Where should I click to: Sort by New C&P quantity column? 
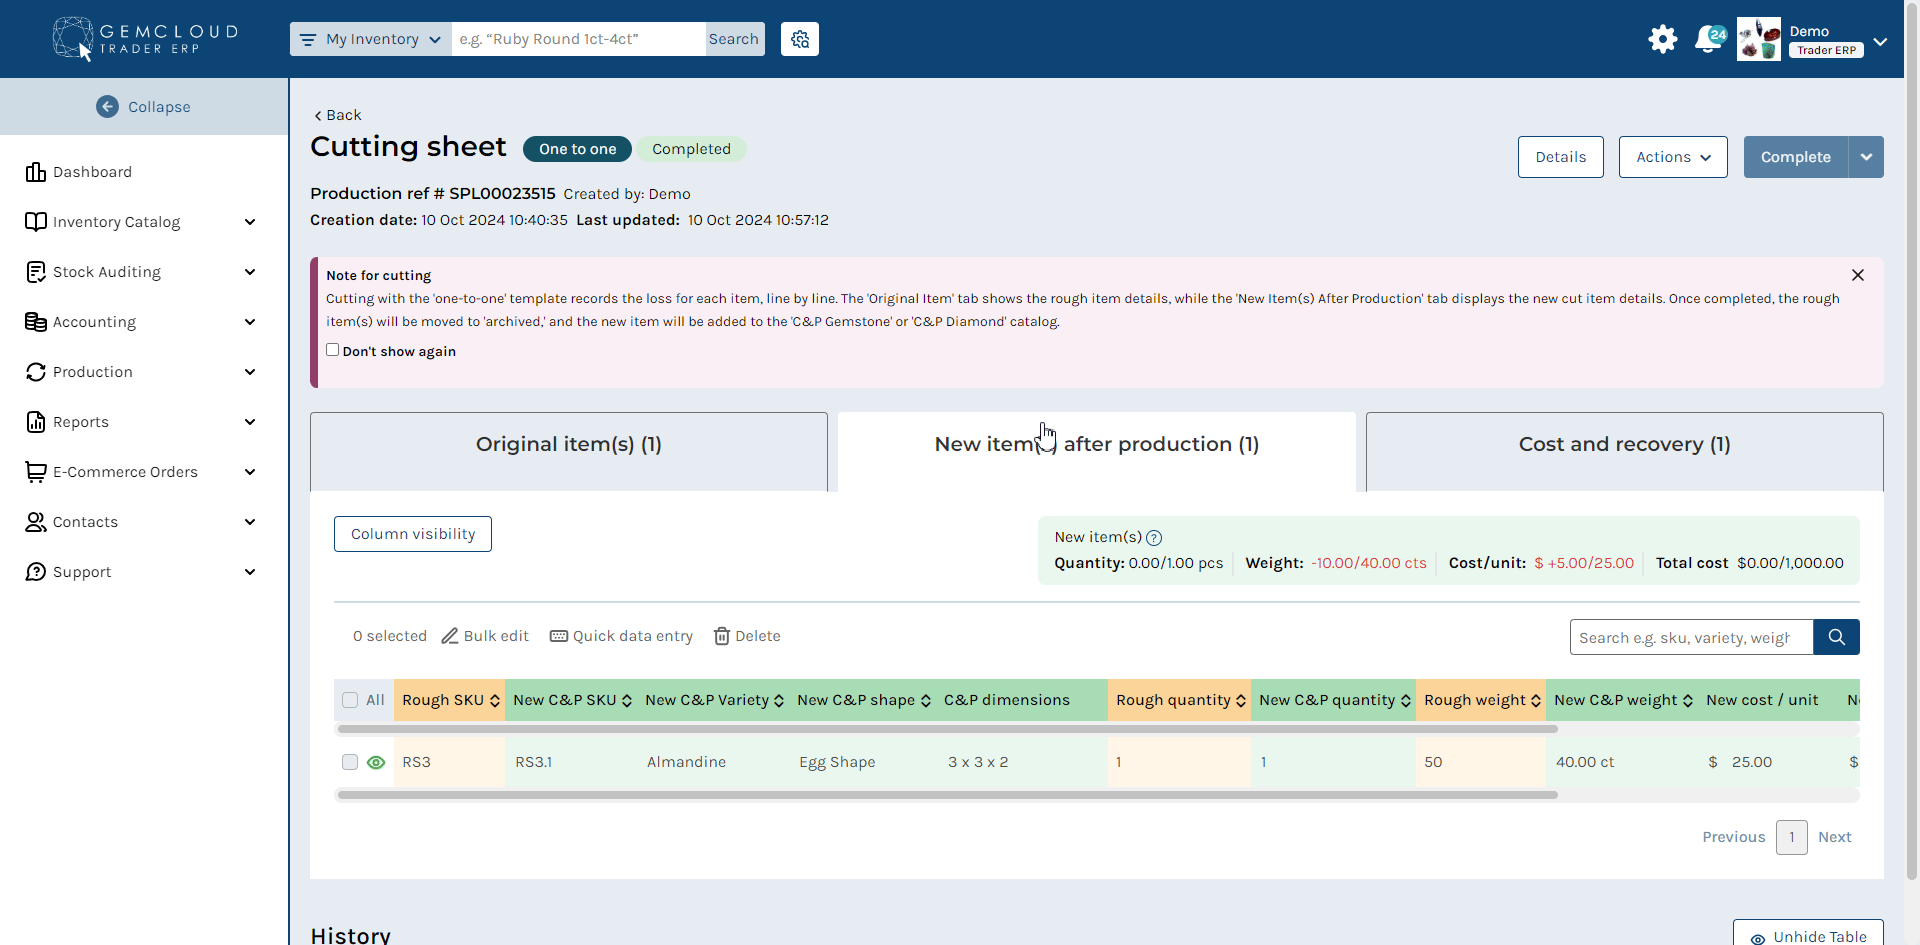pyautogui.click(x=1405, y=701)
